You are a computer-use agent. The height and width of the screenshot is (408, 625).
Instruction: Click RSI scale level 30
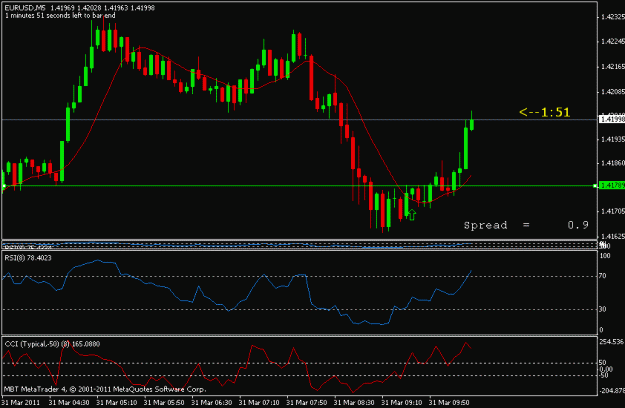[x=603, y=309]
